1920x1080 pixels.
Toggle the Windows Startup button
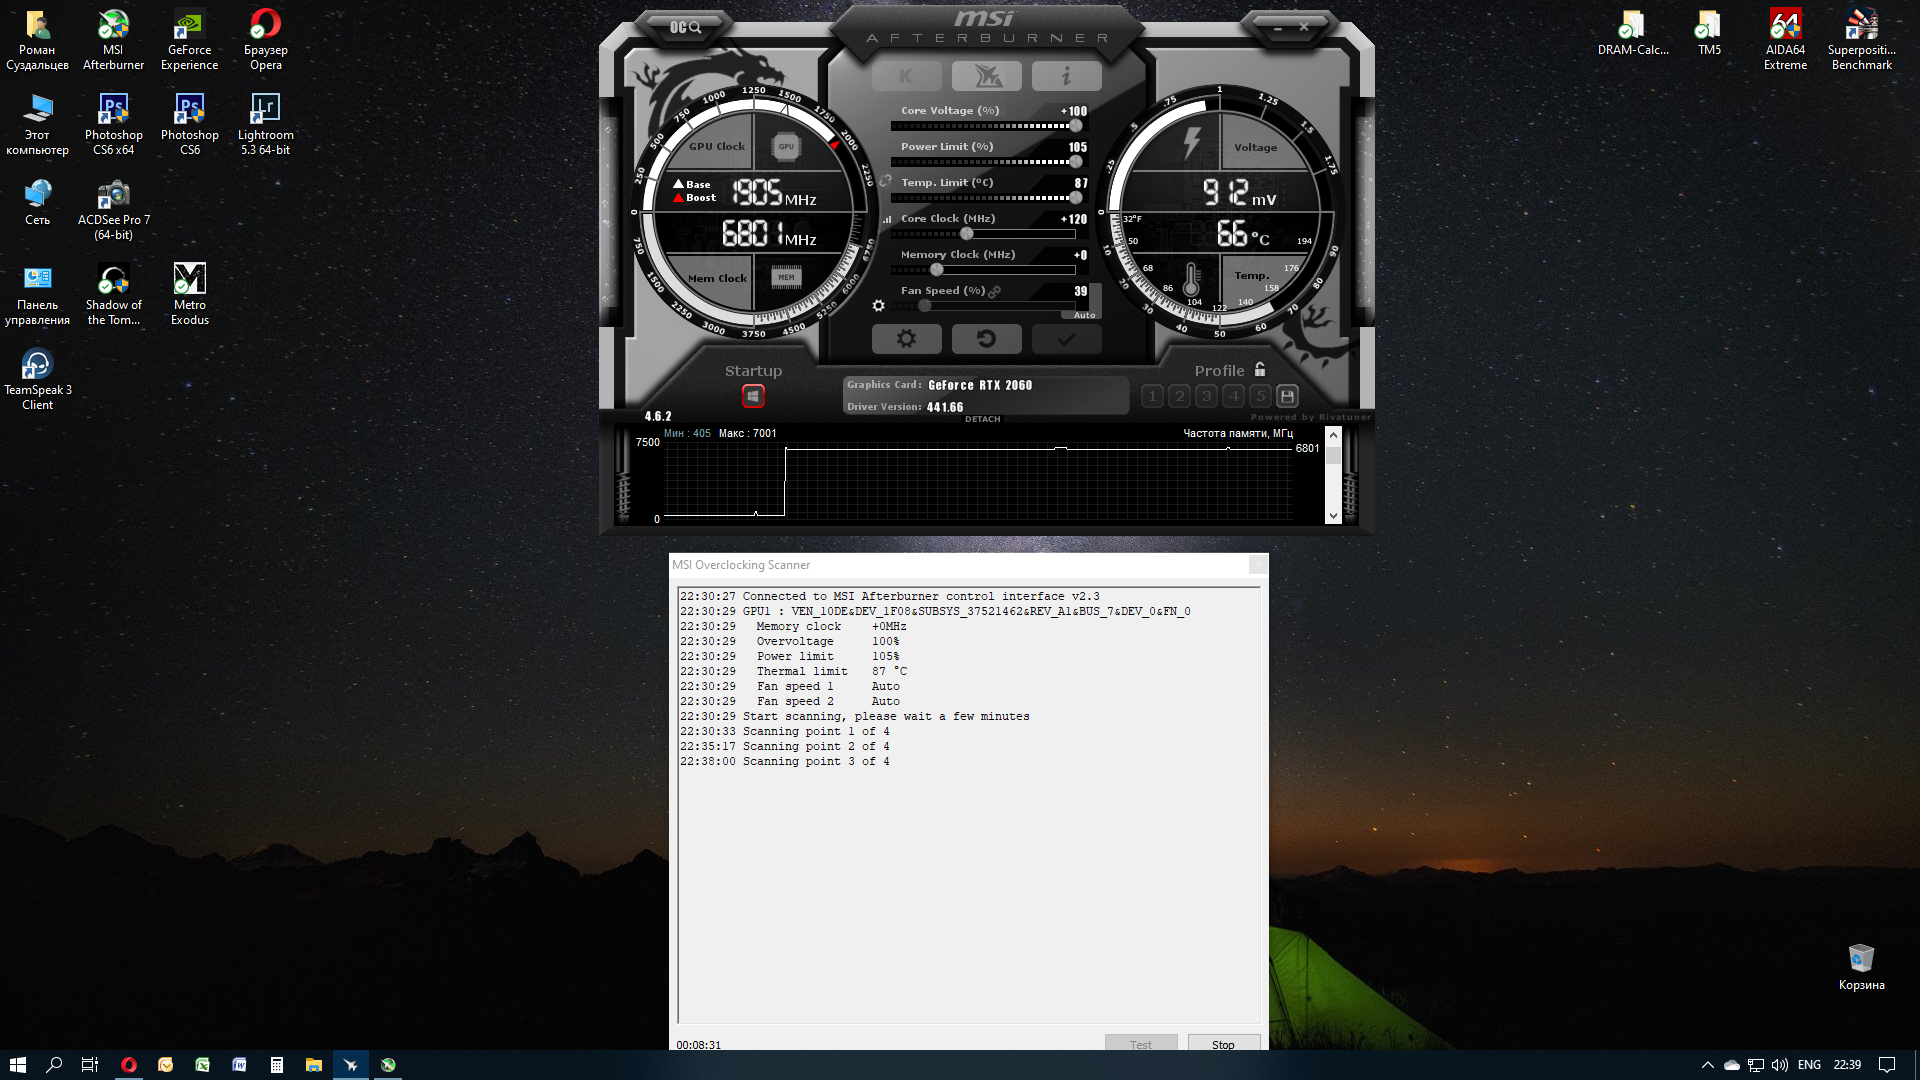pos(753,396)
